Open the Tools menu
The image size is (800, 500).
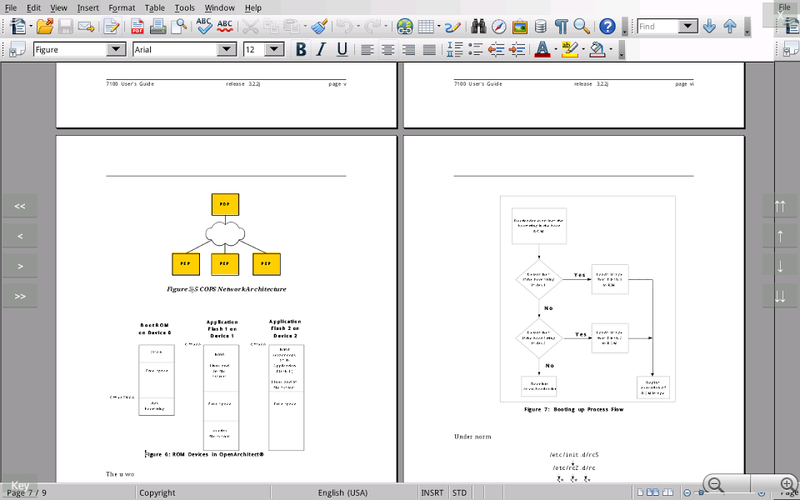point(184,8)
